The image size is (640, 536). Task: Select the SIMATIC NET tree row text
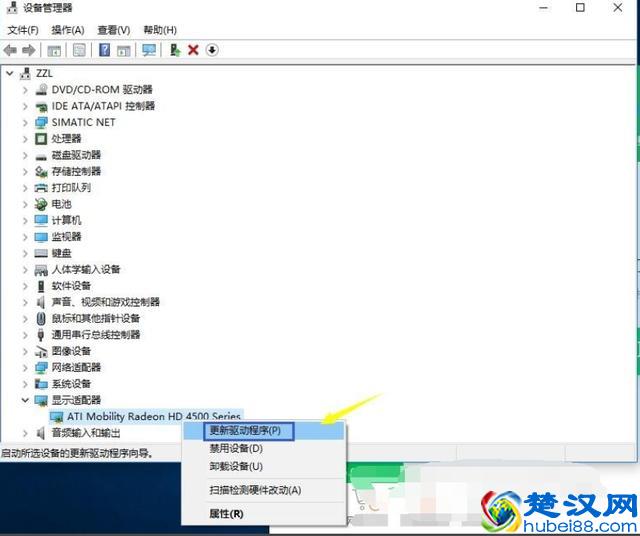tap(83, 122)
